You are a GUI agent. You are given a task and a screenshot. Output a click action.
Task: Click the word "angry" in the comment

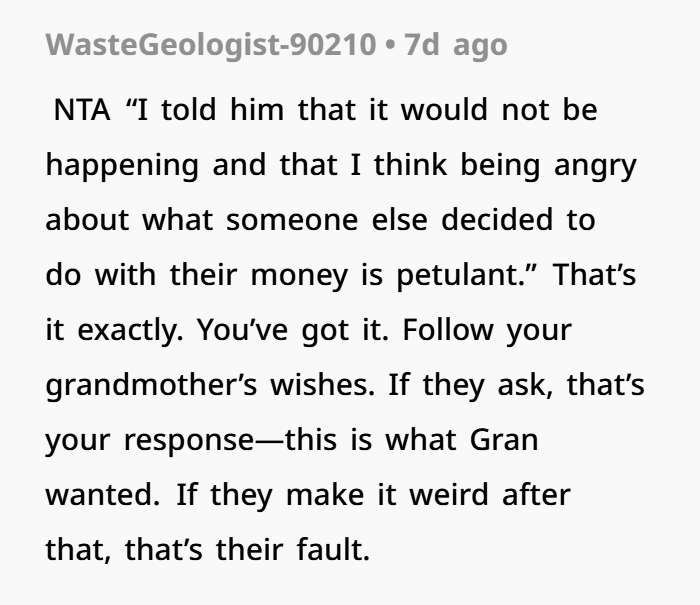coord(596,166)
